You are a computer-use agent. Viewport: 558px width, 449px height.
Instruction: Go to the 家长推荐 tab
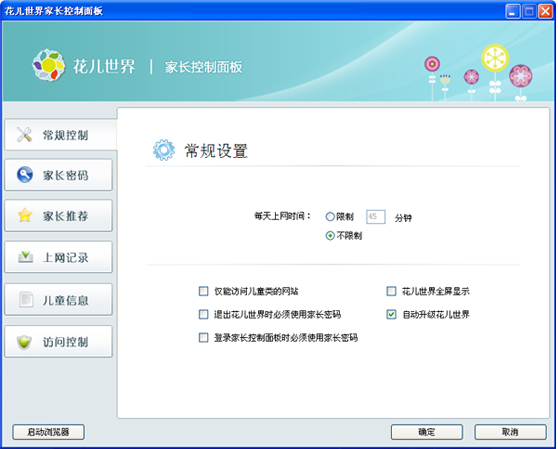coord(58,216)
